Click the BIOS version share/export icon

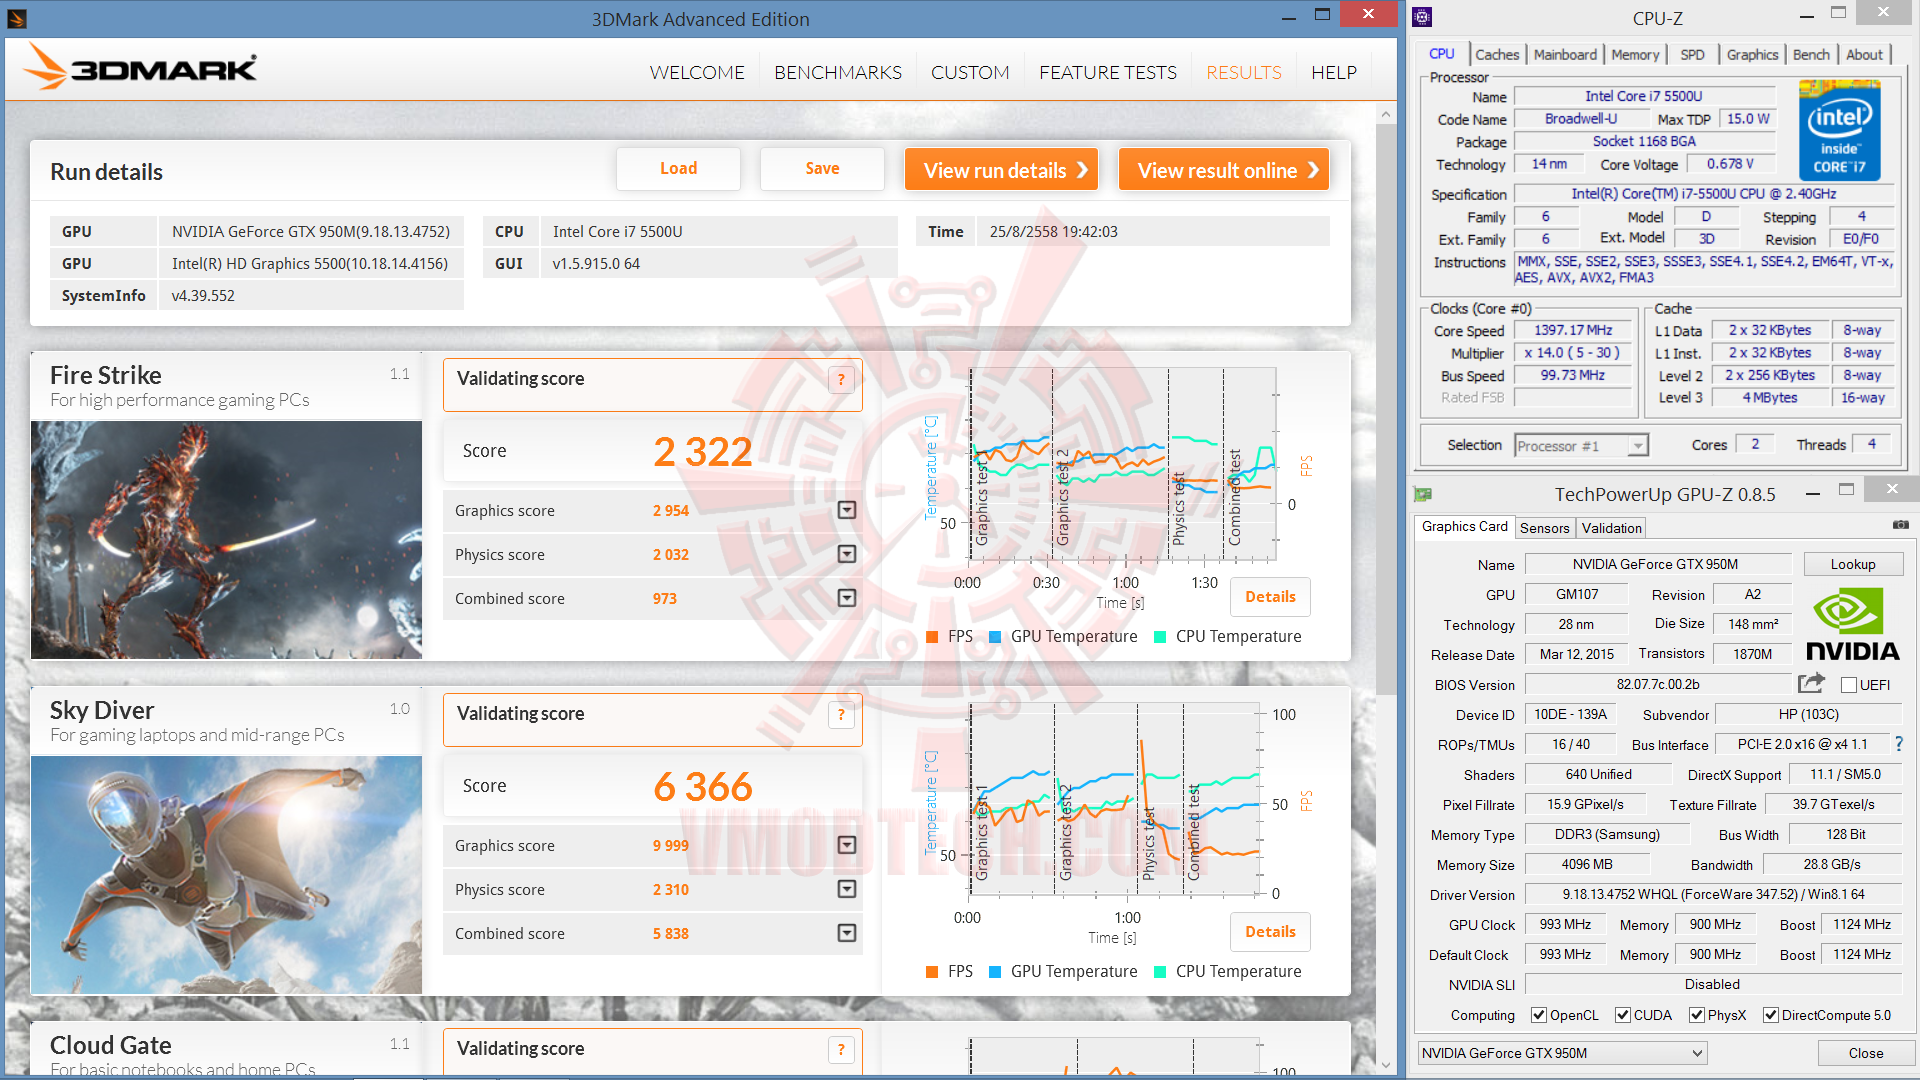click(x=1811, y=684)
